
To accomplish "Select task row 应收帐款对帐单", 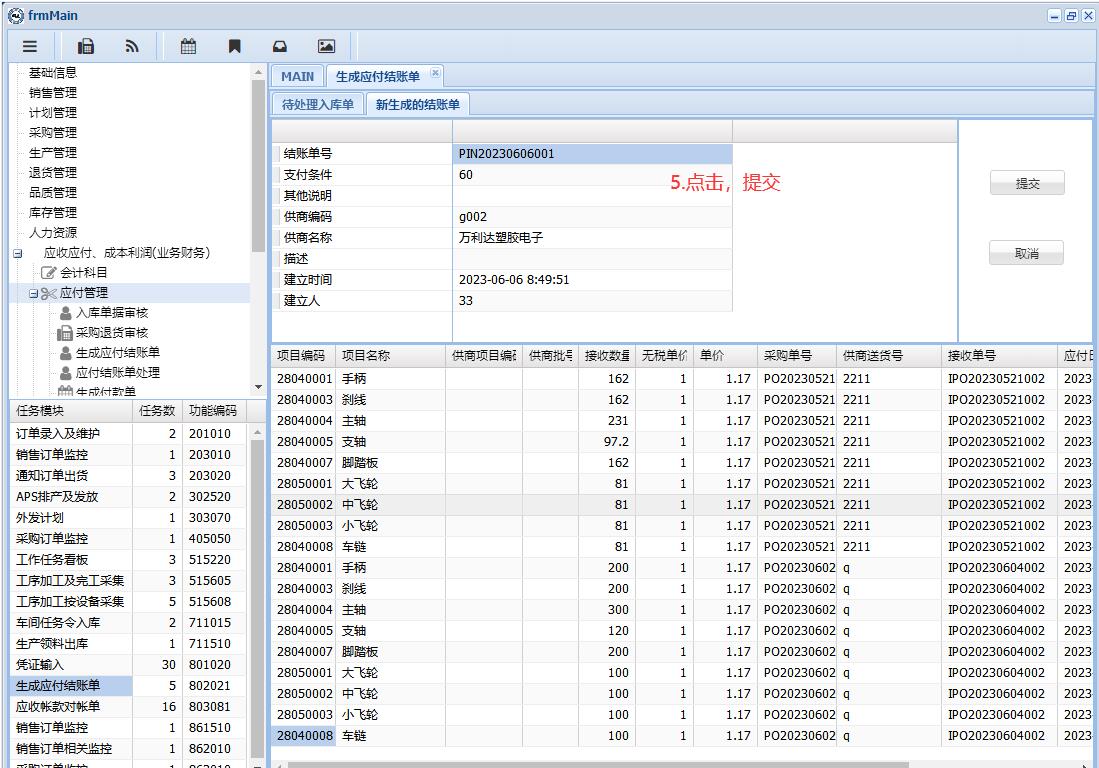I will (x=130, y=707).
